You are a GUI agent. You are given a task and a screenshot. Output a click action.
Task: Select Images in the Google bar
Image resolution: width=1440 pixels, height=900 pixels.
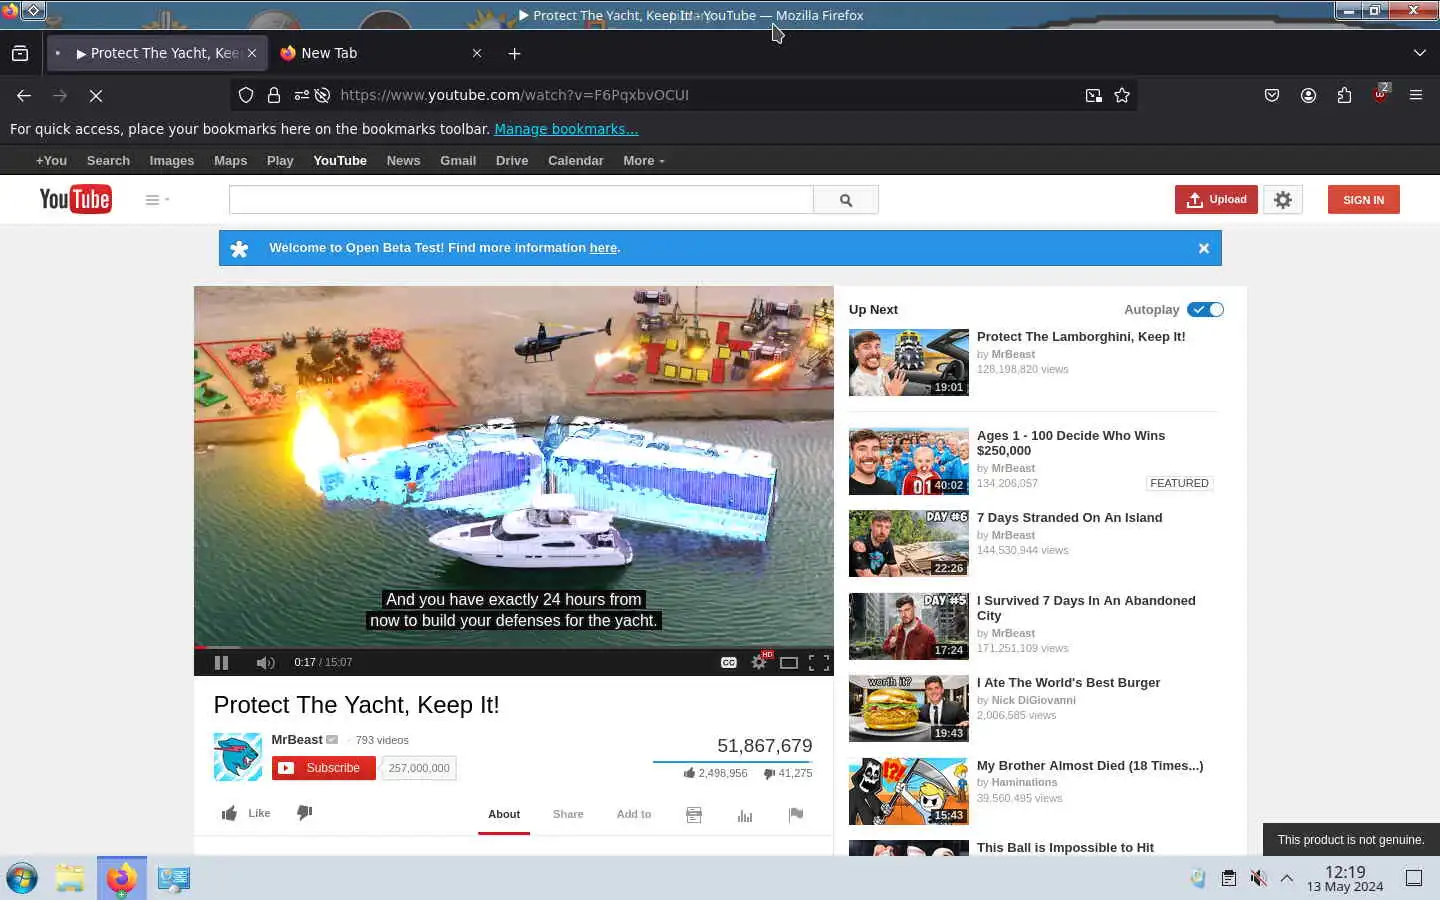pyautogui.click(x=172, y=160)
